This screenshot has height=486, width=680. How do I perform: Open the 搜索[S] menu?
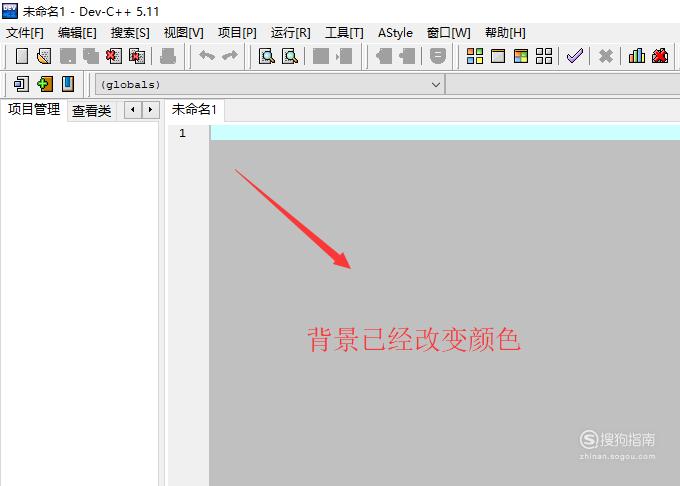pos(130,33)
